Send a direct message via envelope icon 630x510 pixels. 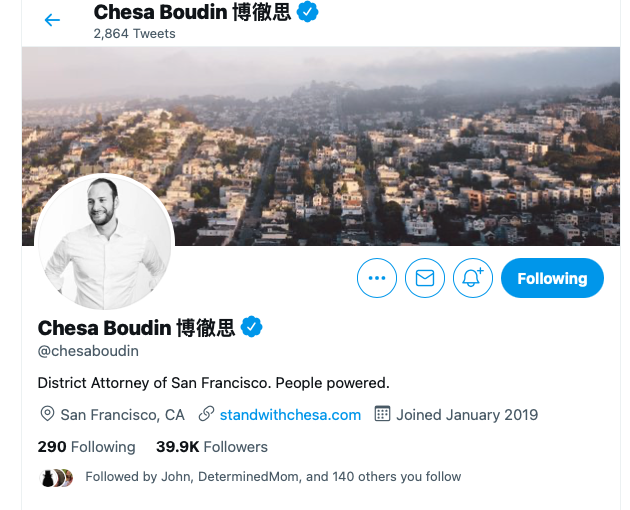tap(425, 278)
